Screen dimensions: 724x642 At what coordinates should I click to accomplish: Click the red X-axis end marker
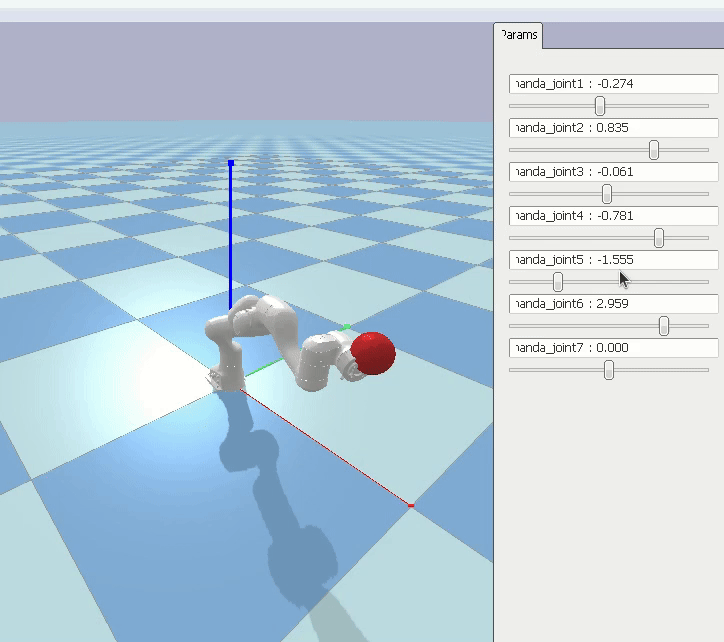click(x=411, y=505)
